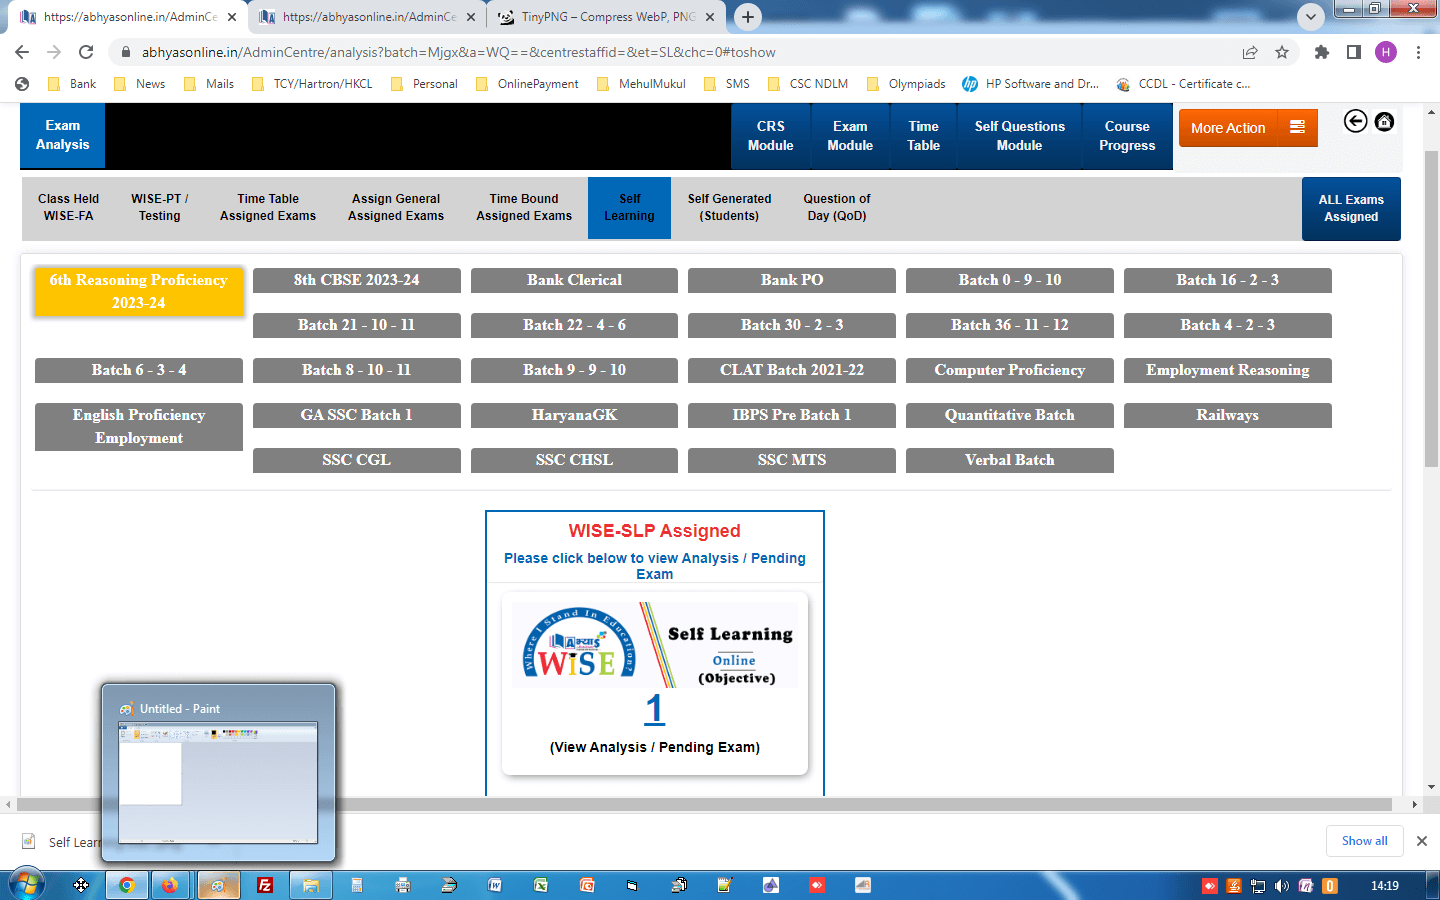The image size is (1440, 900).
Task: Click the share page icon in address bar
Action: [x=1250, y=52]
